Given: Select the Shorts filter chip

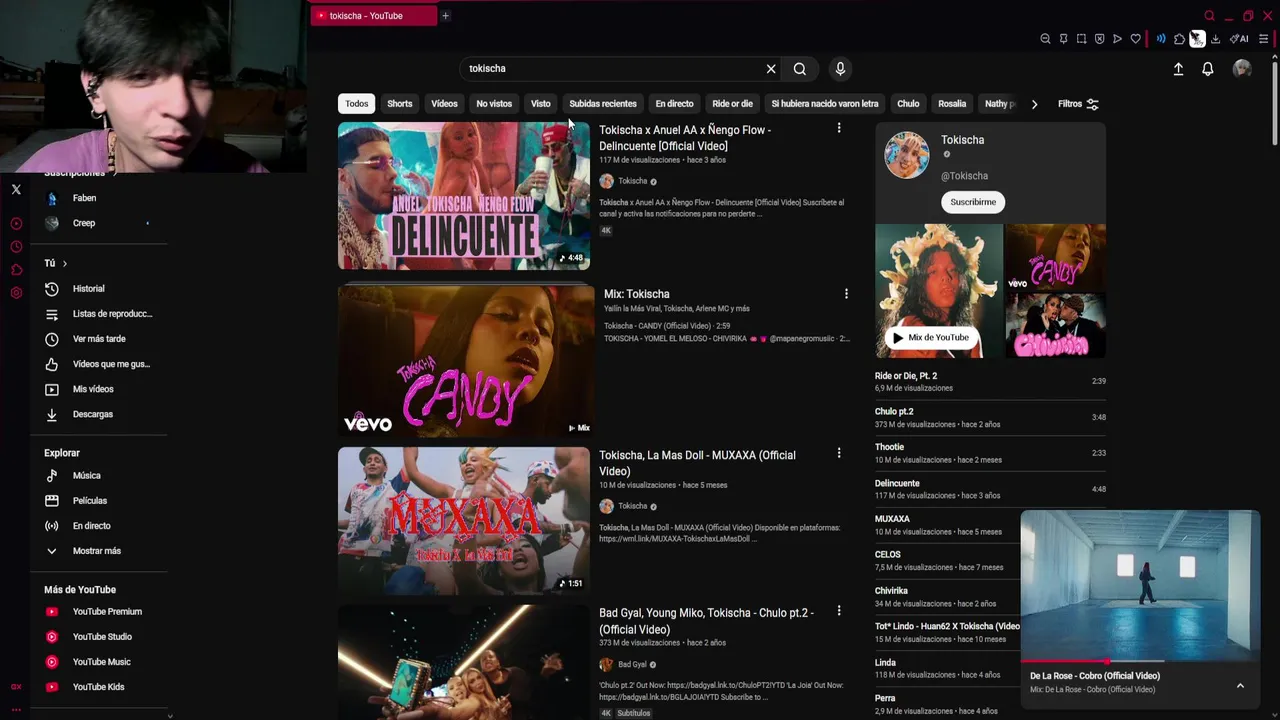Looking at the screenshot, I should (x=399, y=104).
